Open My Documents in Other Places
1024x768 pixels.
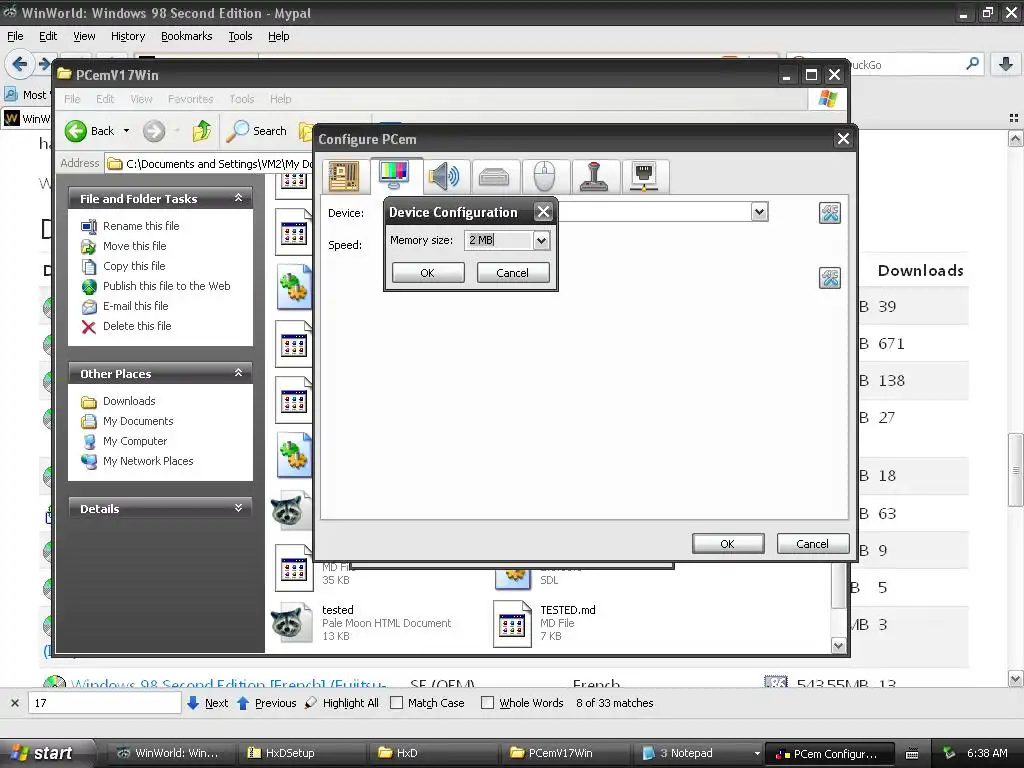[x=138, y=421]
